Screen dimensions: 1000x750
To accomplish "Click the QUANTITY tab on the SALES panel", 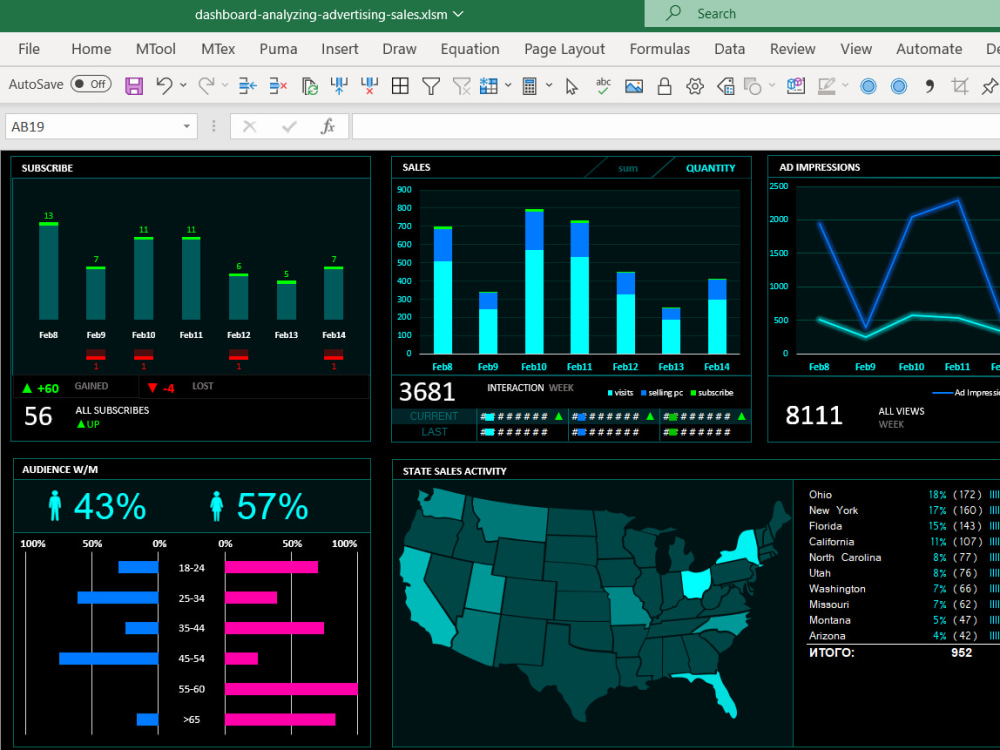I will pyautogui.click(x=710, y=167).
